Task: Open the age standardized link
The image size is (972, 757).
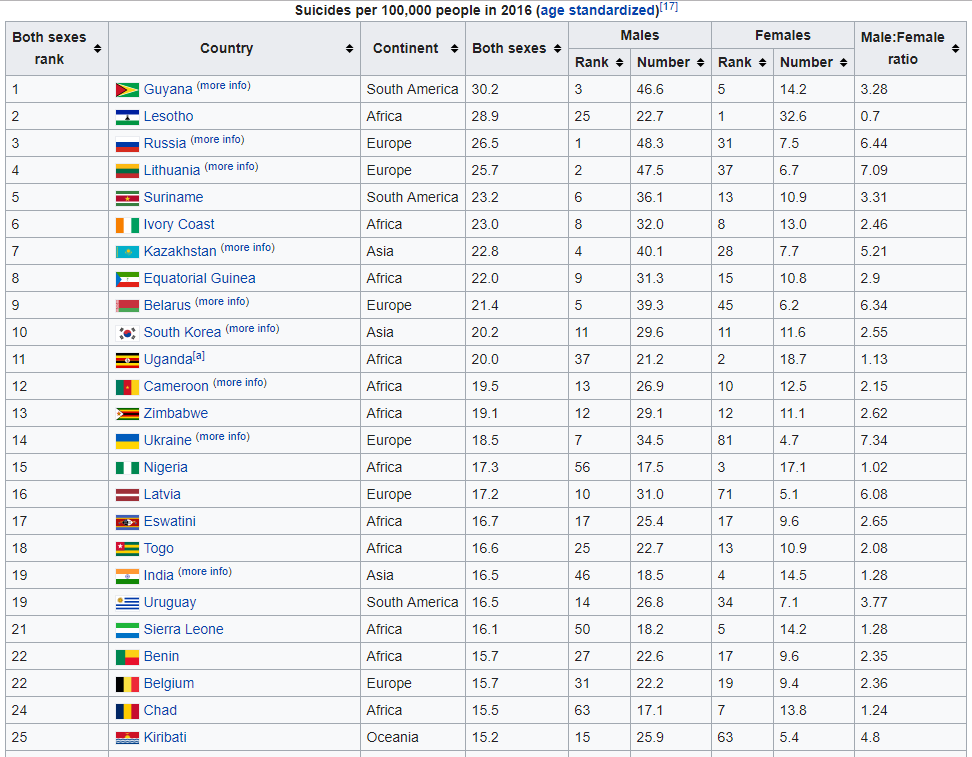Action: pos(599,11)
